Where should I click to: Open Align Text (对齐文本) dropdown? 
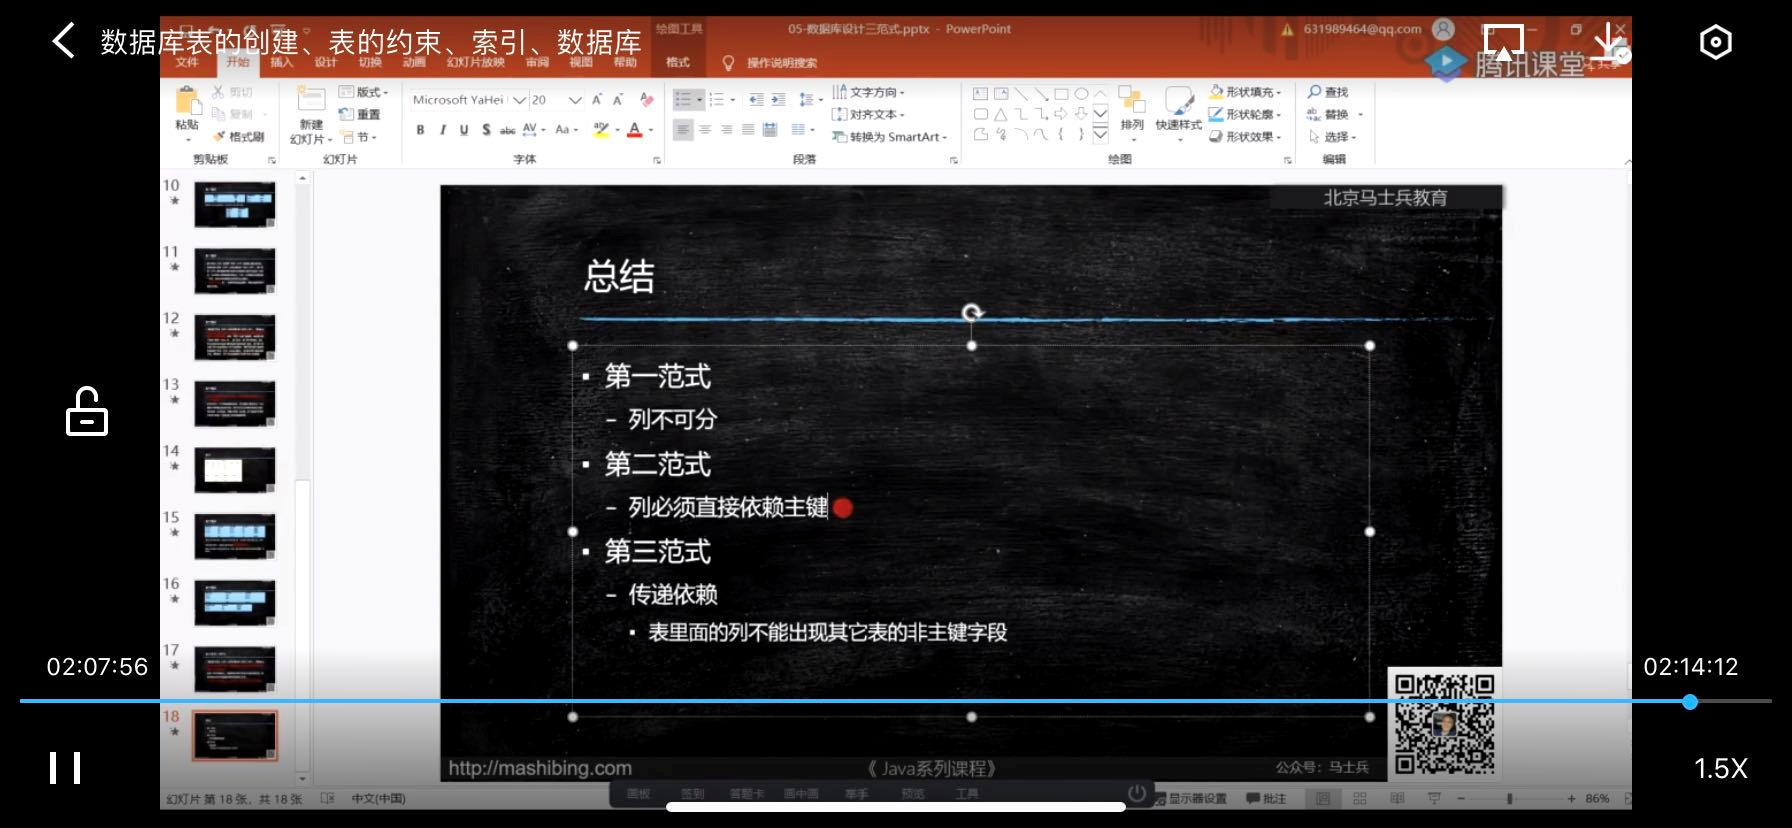pyautogui.click(x=868, y=114)
